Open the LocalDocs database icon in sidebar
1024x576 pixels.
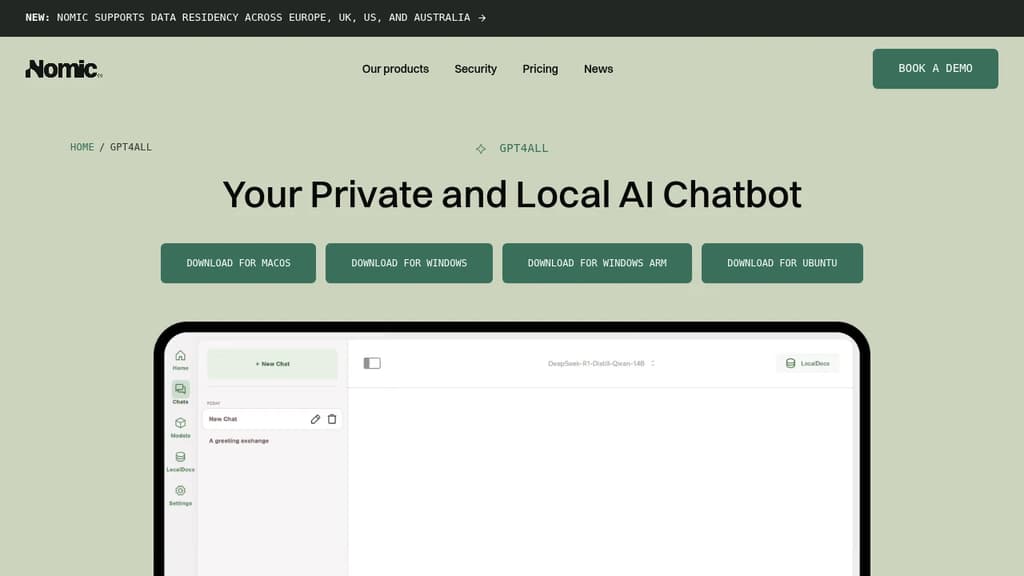click(180, 457)
